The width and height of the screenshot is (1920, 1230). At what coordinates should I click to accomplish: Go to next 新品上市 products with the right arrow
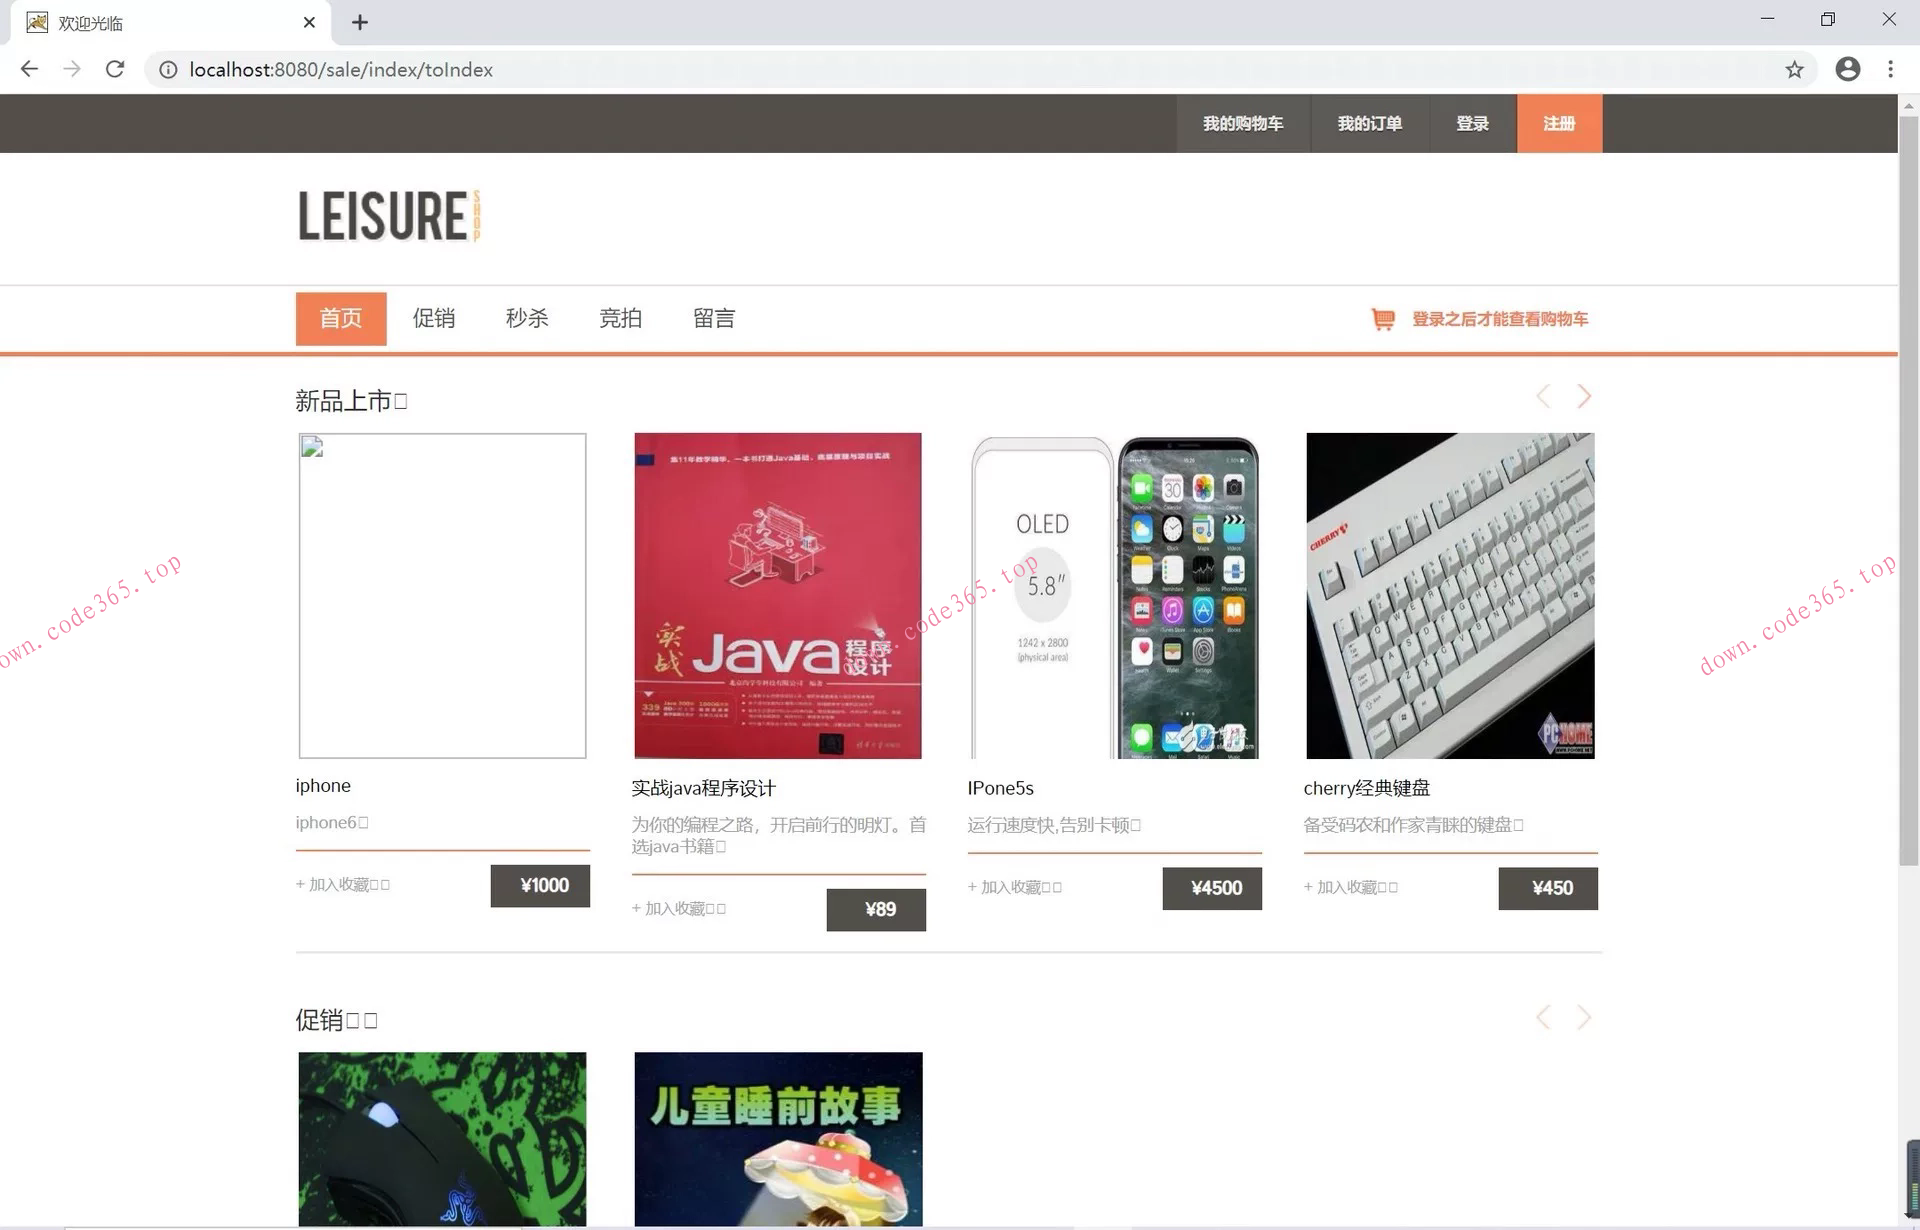point(1584,396)
